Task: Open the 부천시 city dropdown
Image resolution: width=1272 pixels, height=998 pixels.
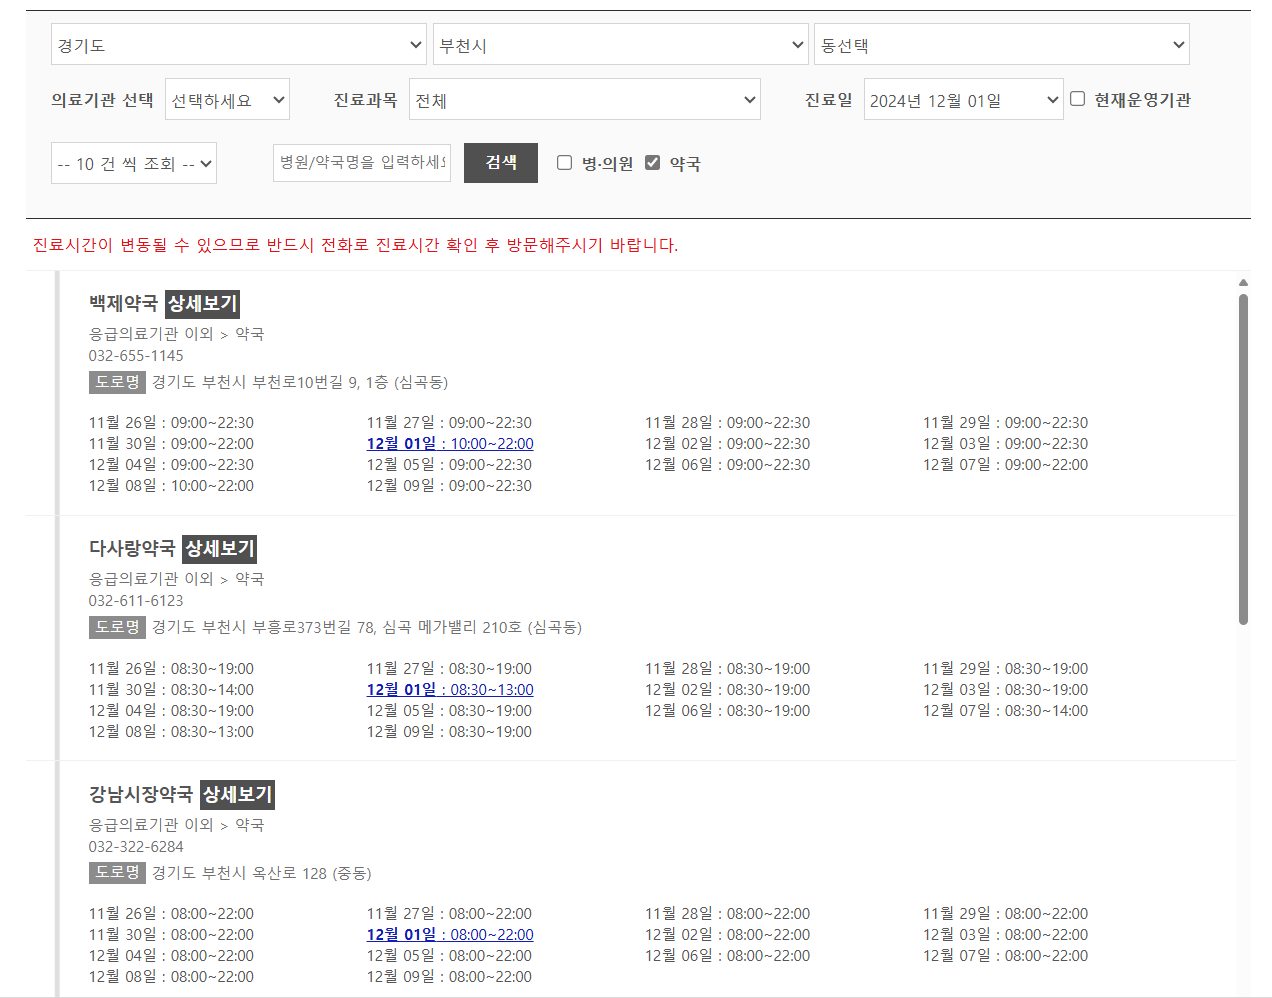Action: [620, 44]
